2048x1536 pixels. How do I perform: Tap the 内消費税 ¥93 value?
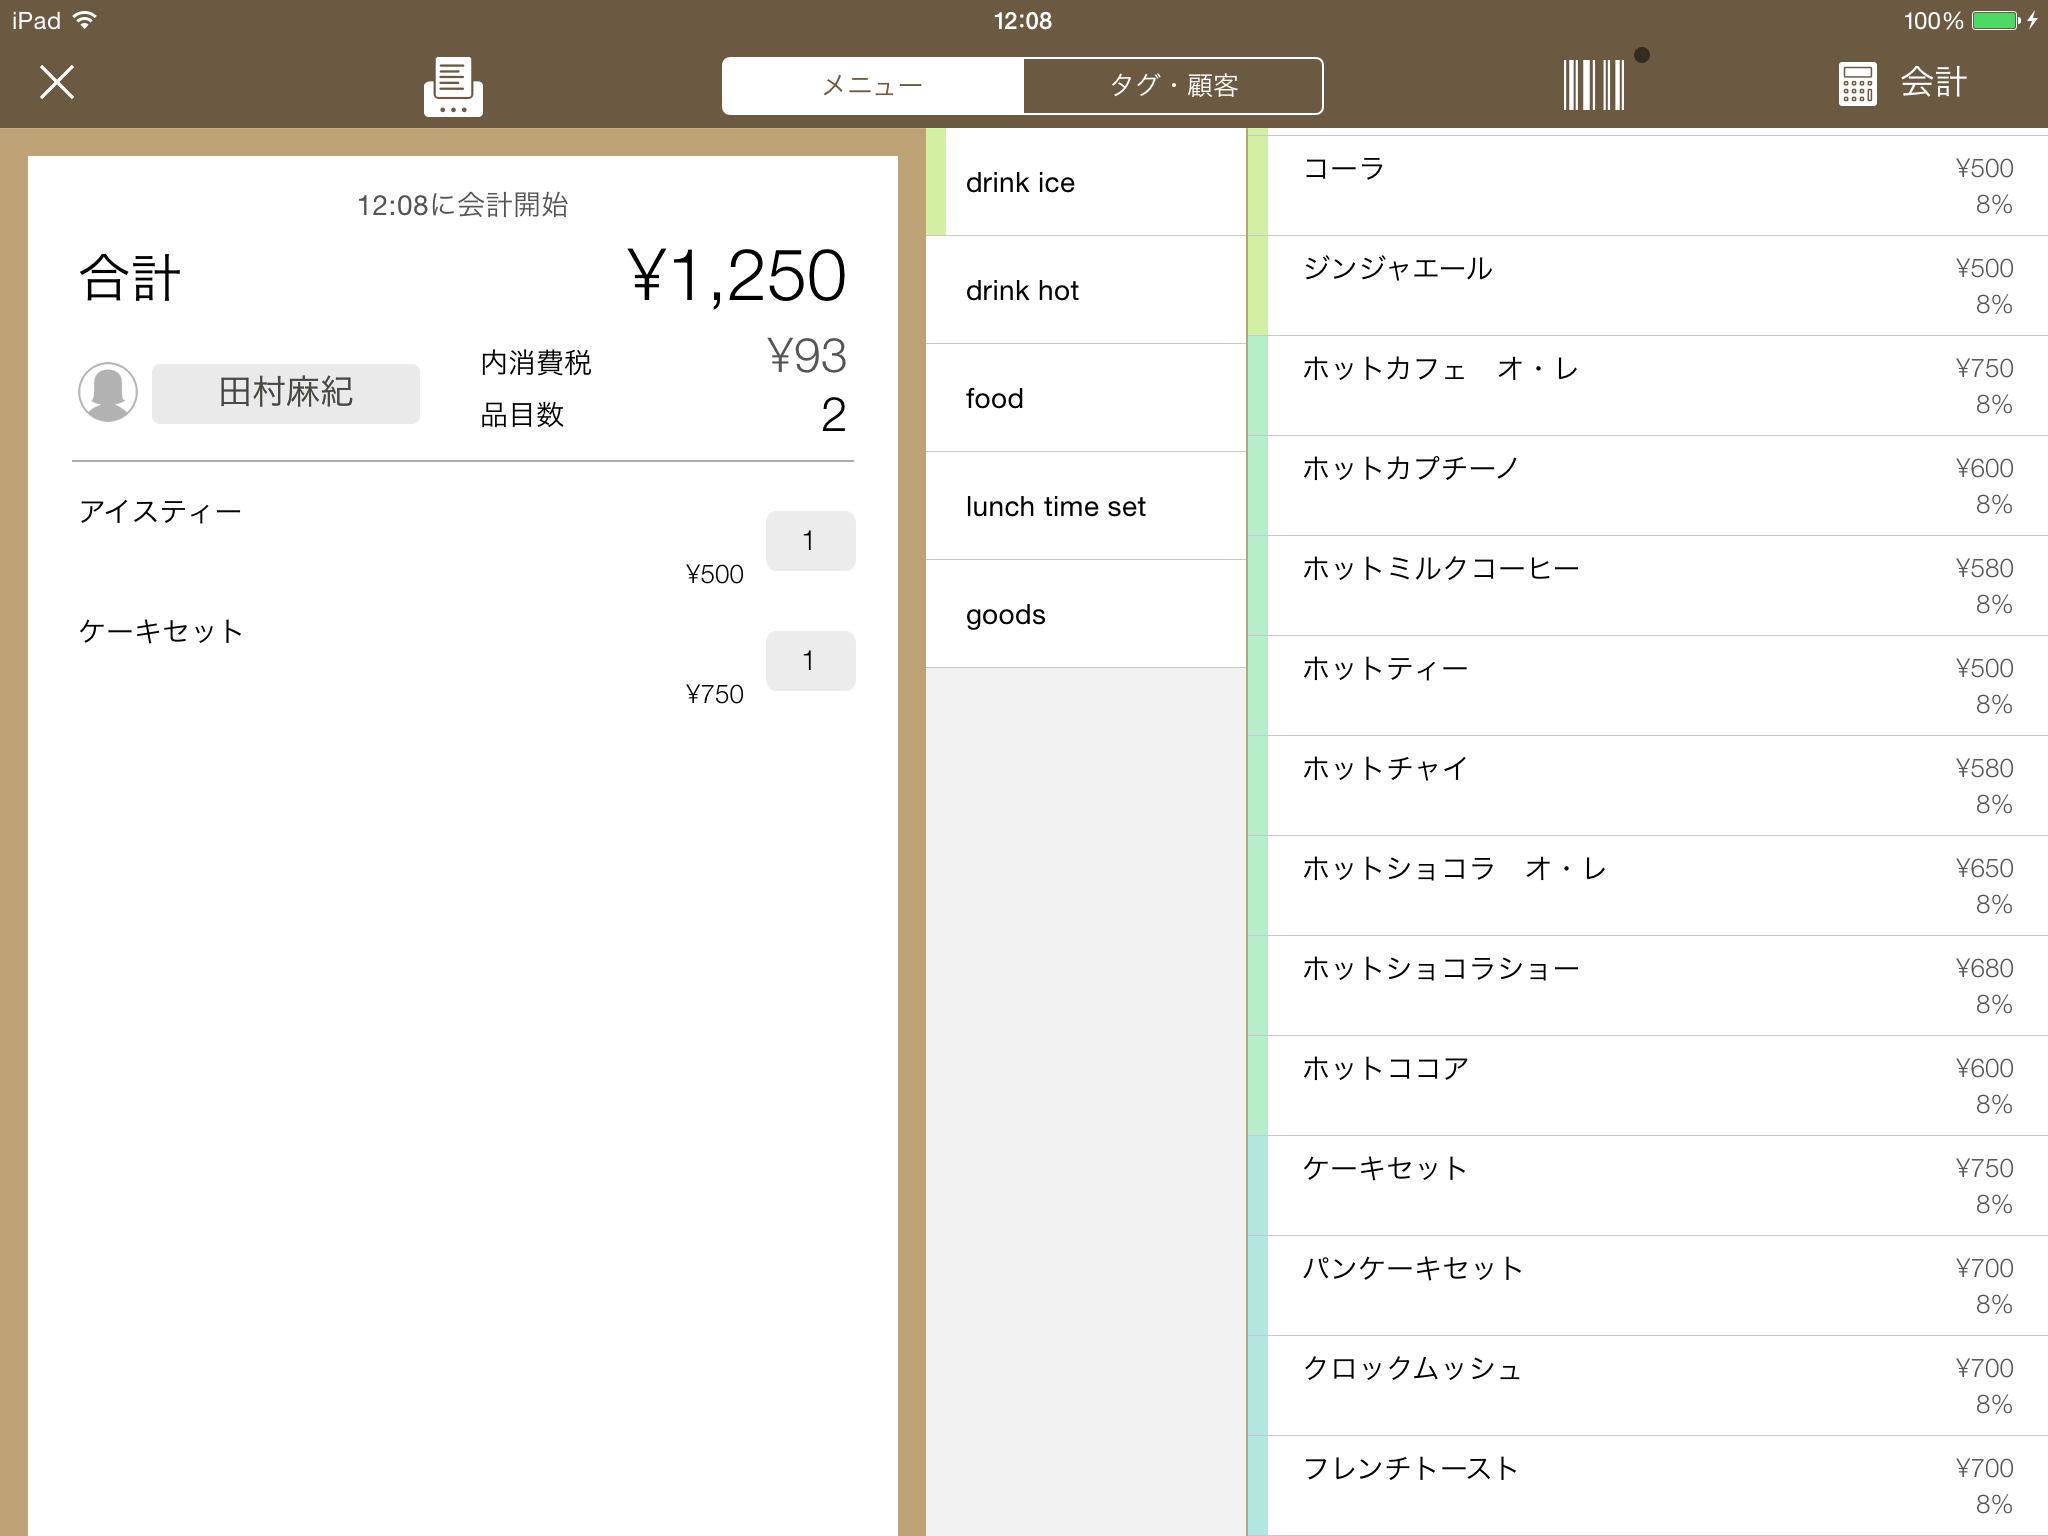point(807,357)
